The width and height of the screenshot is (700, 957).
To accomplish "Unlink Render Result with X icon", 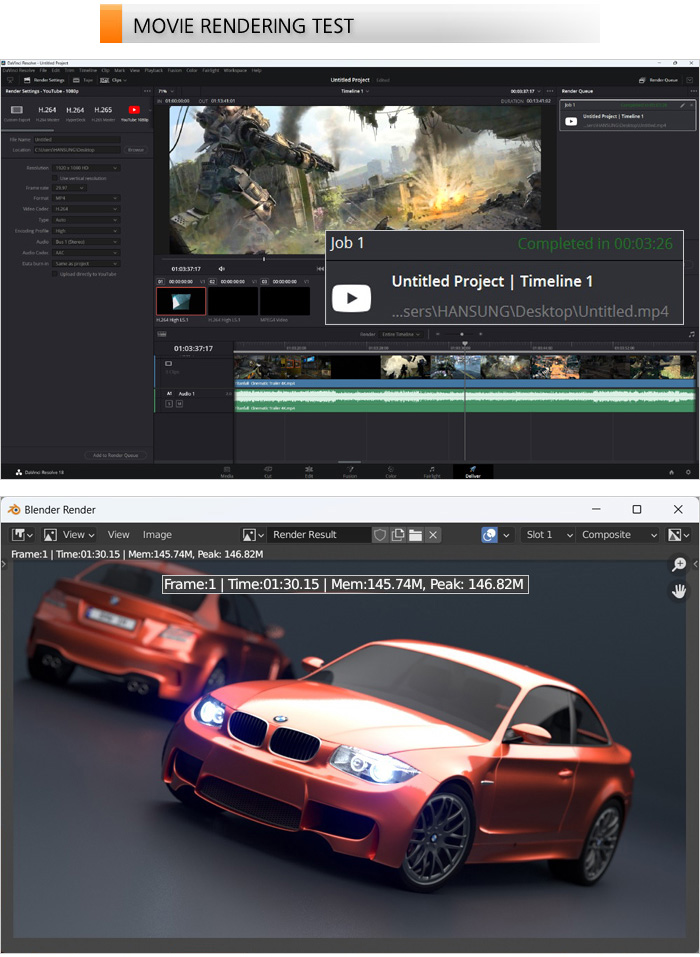I will [433, 535].
